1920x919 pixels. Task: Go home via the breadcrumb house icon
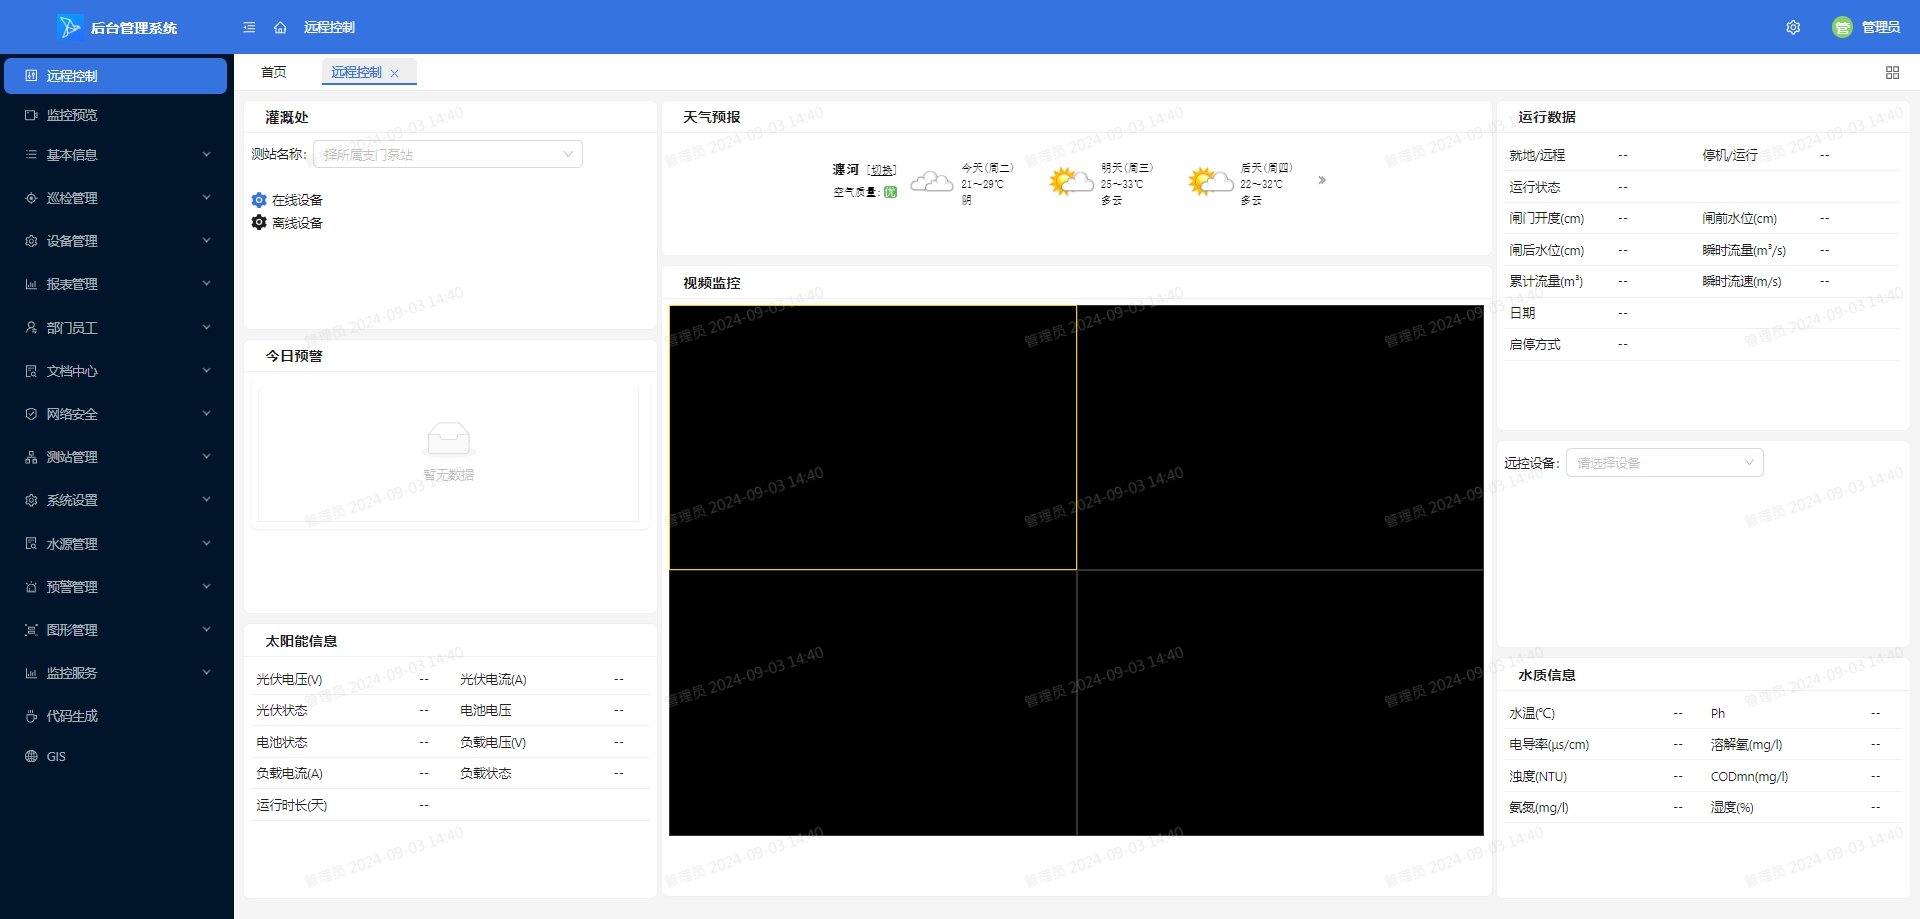click(280, 27)
